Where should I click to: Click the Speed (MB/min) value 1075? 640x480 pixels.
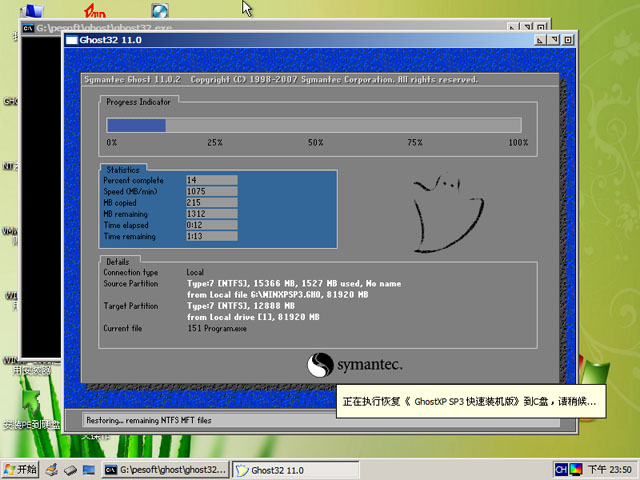tap(212, 191)
